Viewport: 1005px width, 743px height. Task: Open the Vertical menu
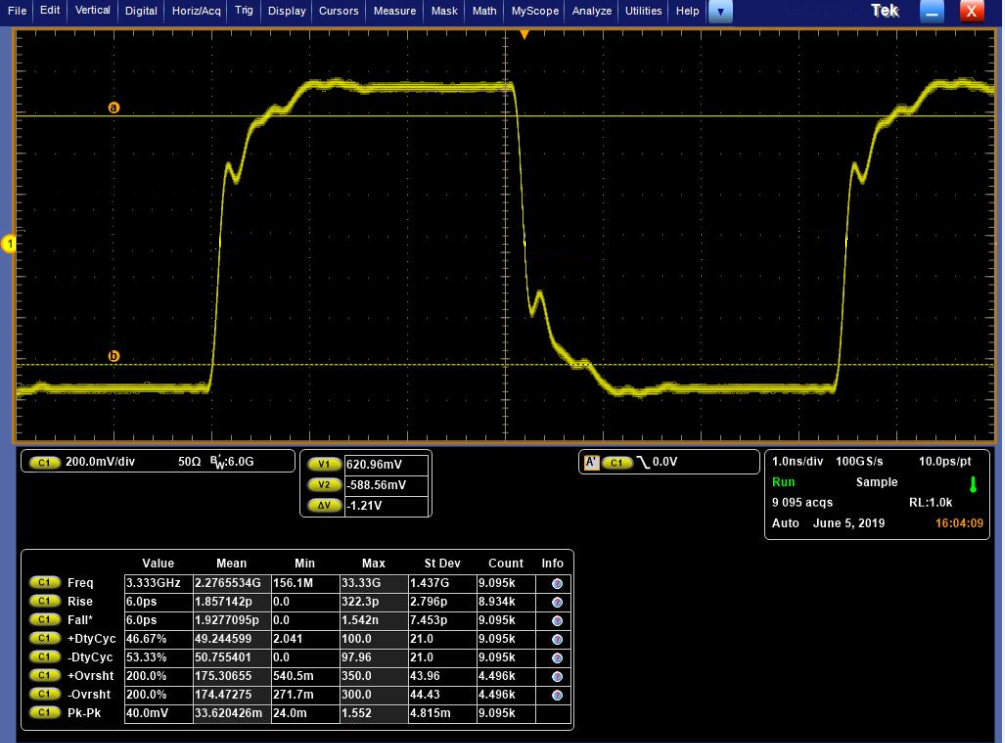[x=93, y=11]
